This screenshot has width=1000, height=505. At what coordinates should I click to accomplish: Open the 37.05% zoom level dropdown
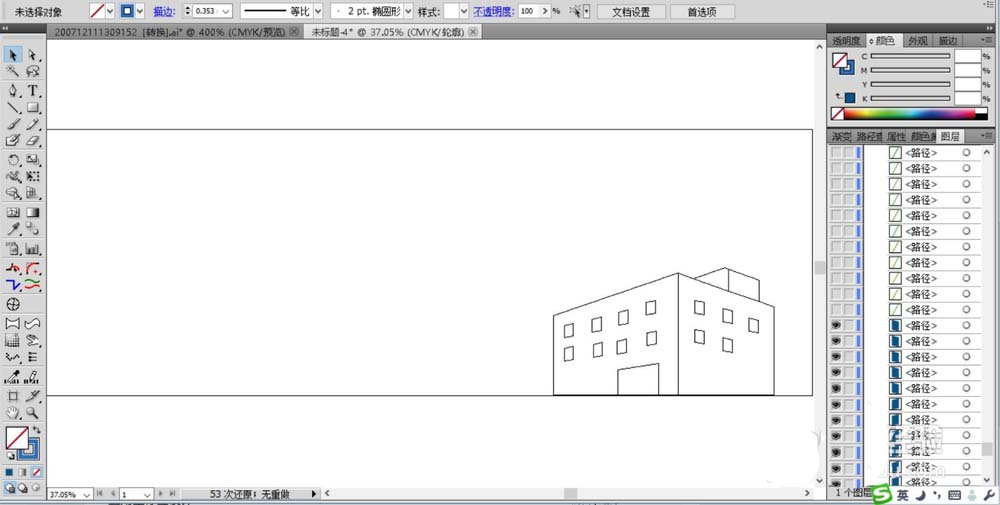[87, 494]
